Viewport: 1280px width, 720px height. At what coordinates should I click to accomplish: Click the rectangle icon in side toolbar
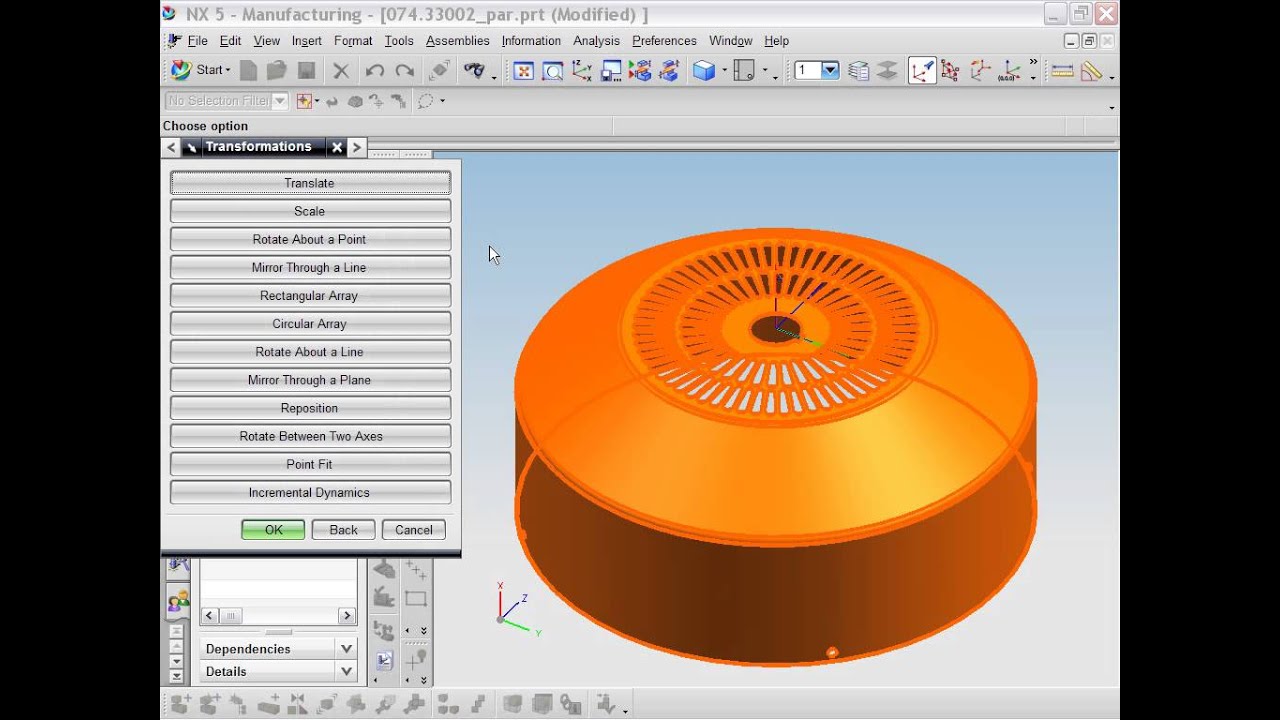tap(416, 599)
